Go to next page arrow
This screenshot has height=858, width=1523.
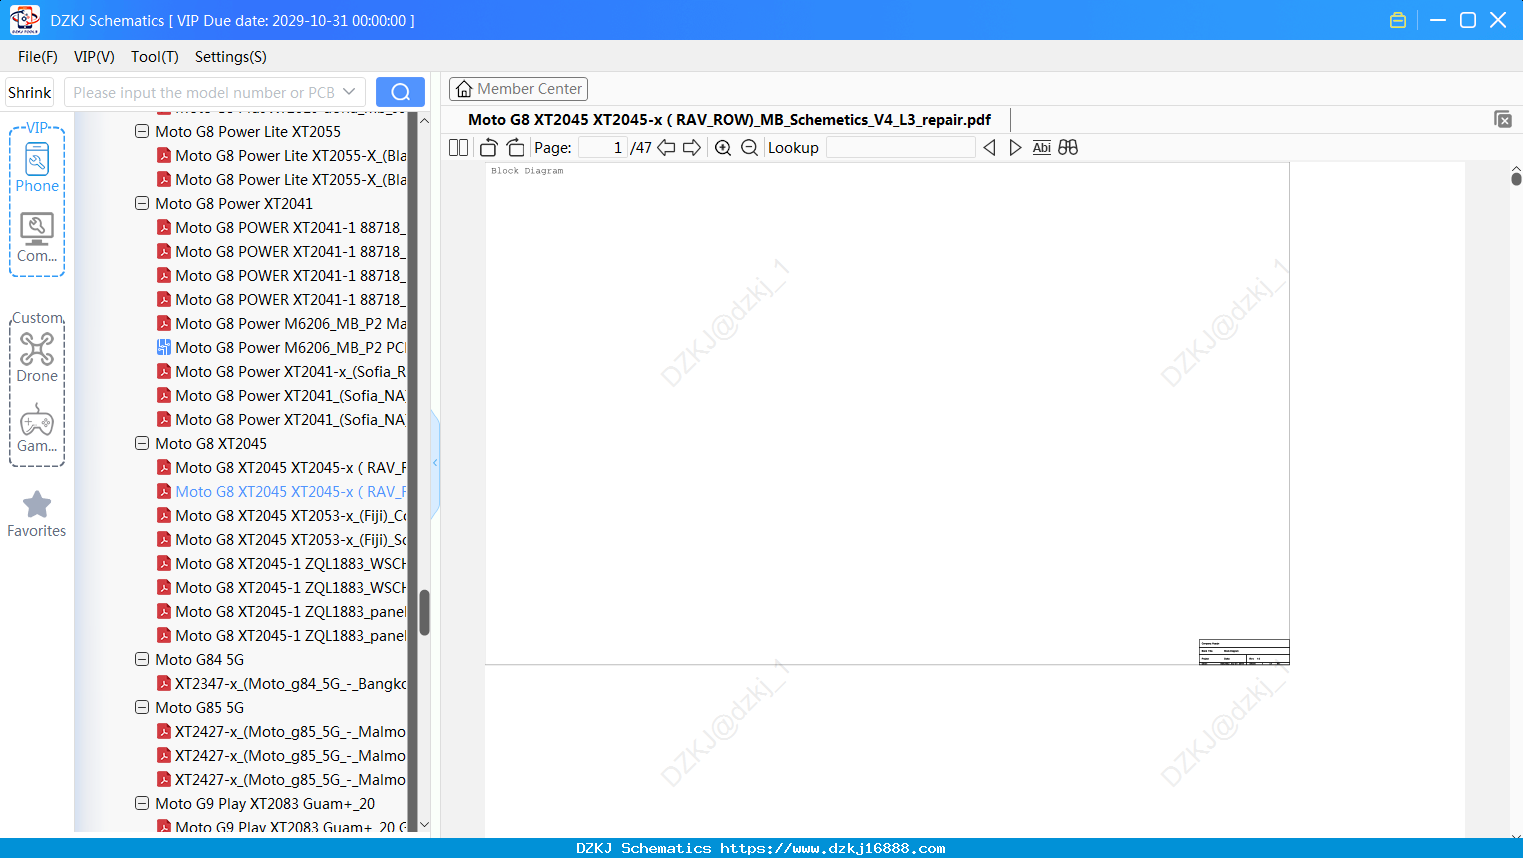[x=692, y=148]
